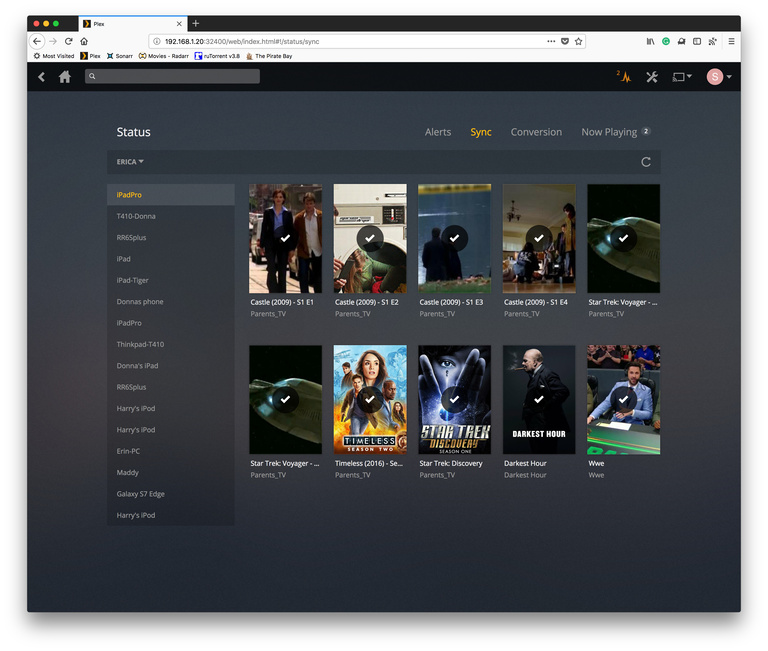Show the sidebar toggle in Firefox

click(697, 42)
